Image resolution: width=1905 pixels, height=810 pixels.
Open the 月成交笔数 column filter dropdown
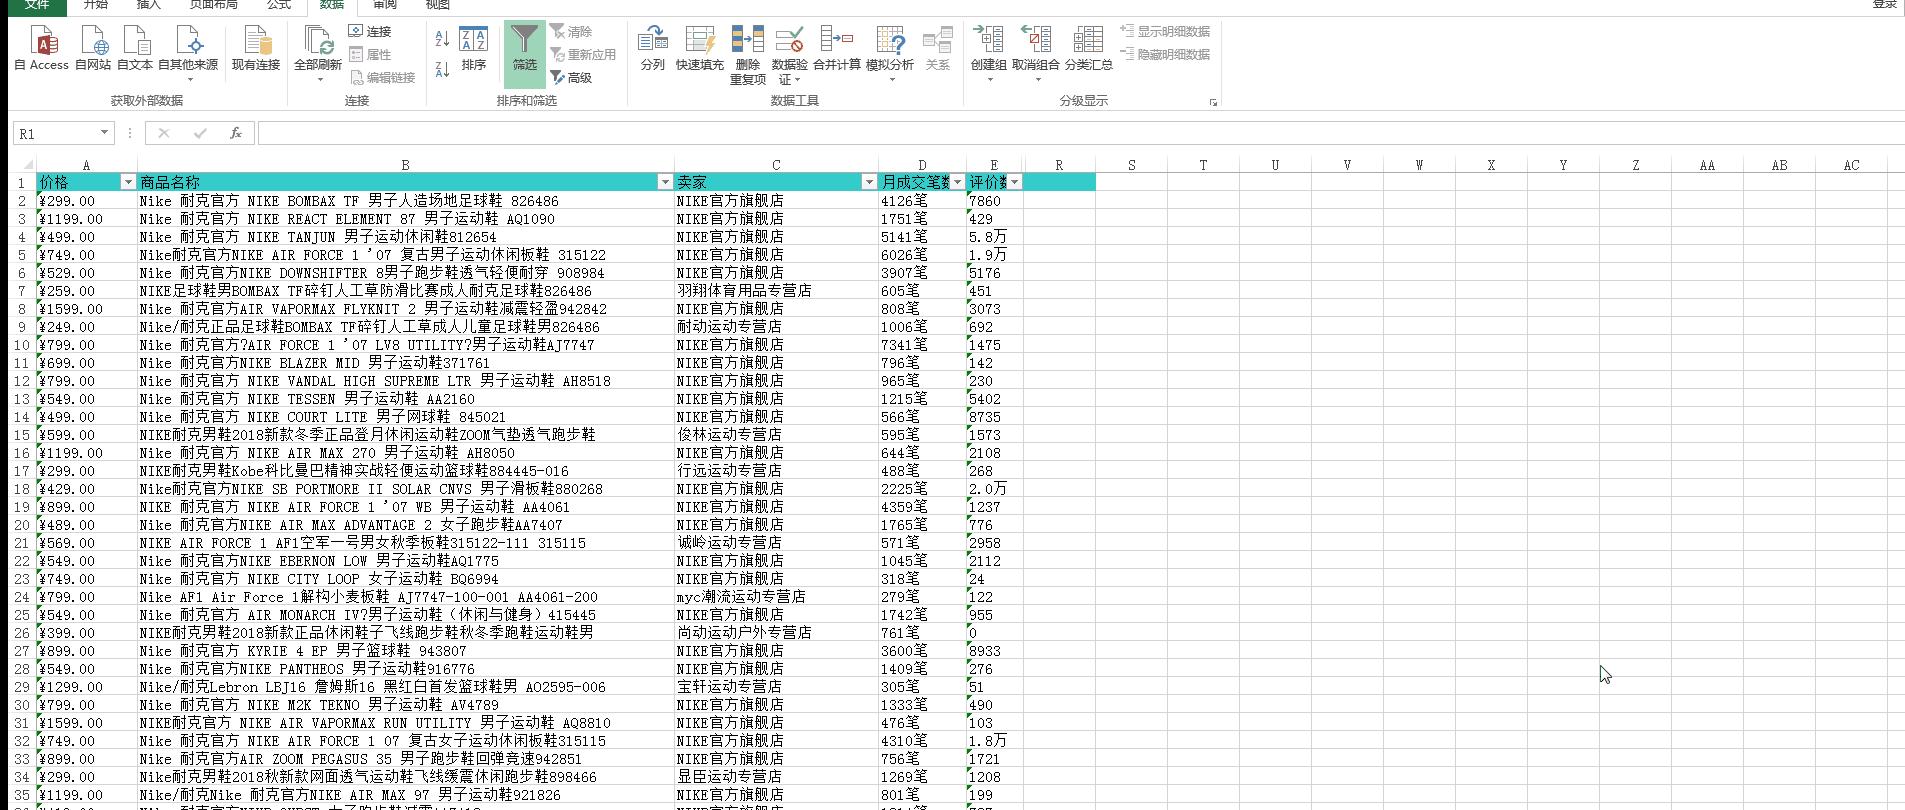point(957,182)
